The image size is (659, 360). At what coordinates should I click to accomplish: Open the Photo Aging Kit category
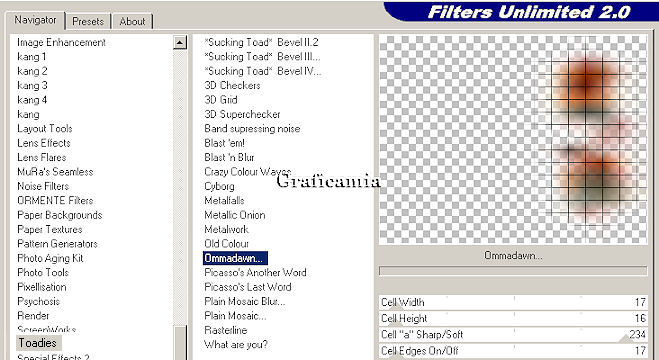point(50,258)
